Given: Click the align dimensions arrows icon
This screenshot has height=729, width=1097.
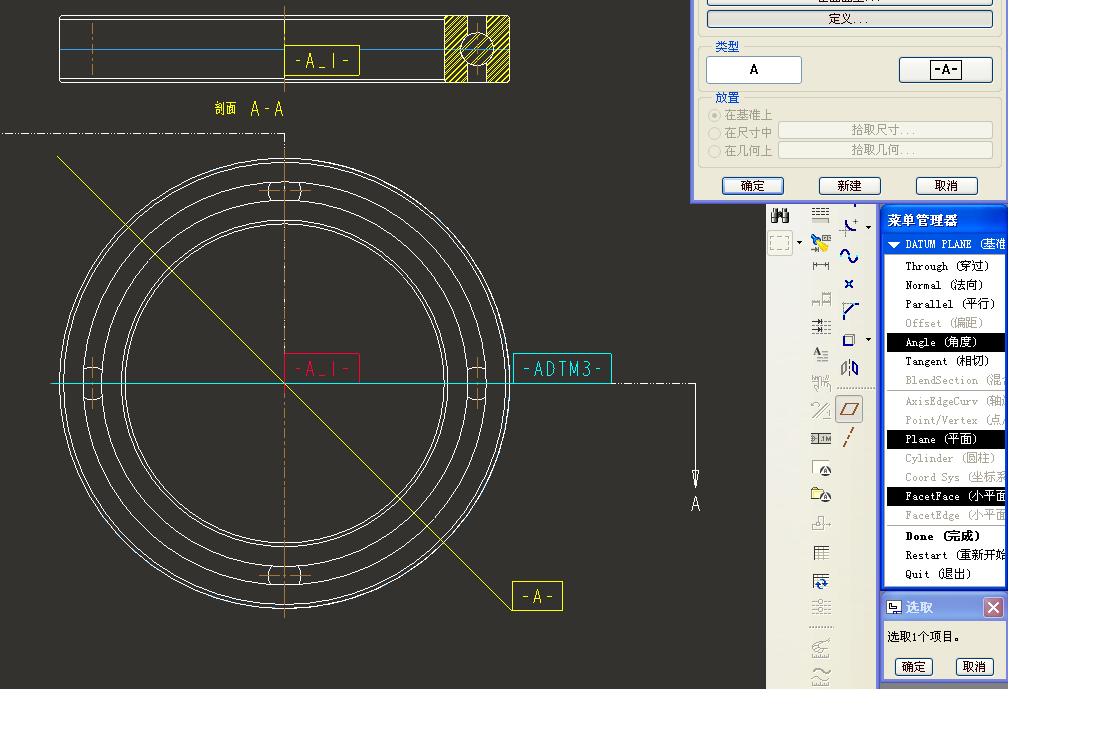Looking at the screenshot, I should coord(821,326).
